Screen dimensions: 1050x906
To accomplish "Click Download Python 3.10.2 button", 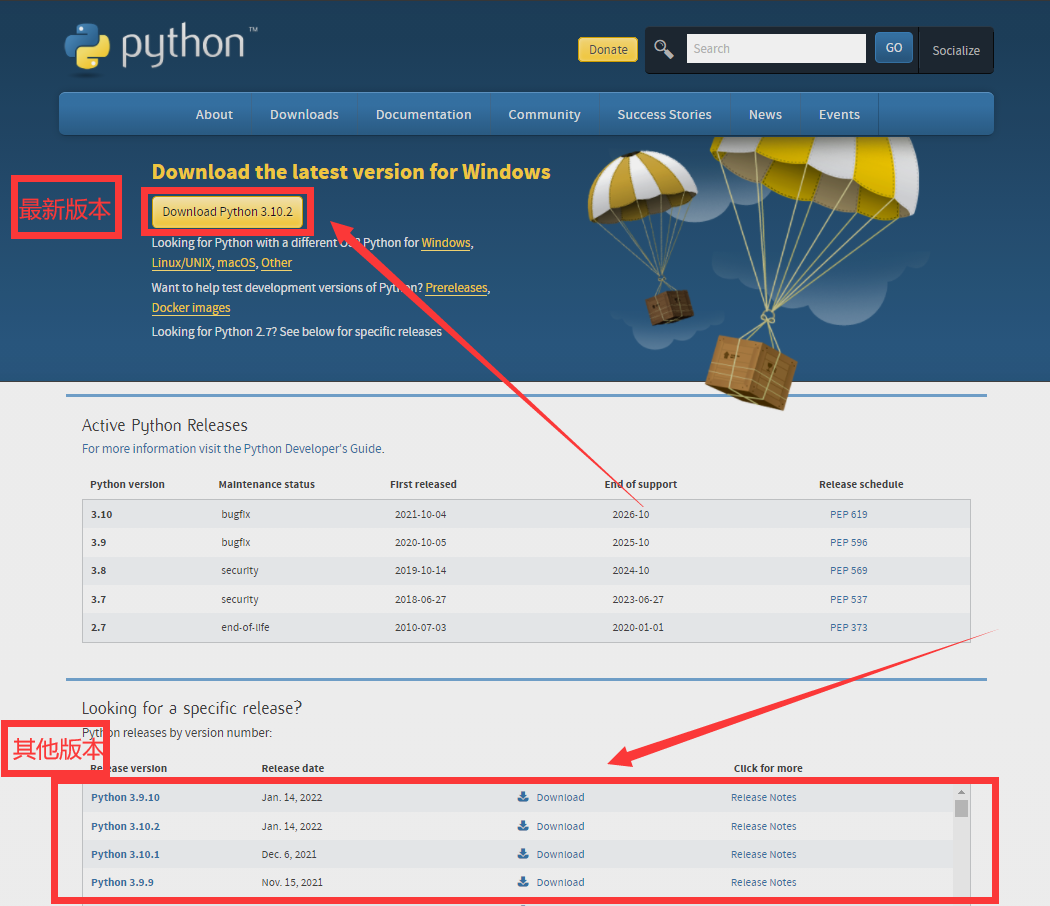I will coord(228,212).
